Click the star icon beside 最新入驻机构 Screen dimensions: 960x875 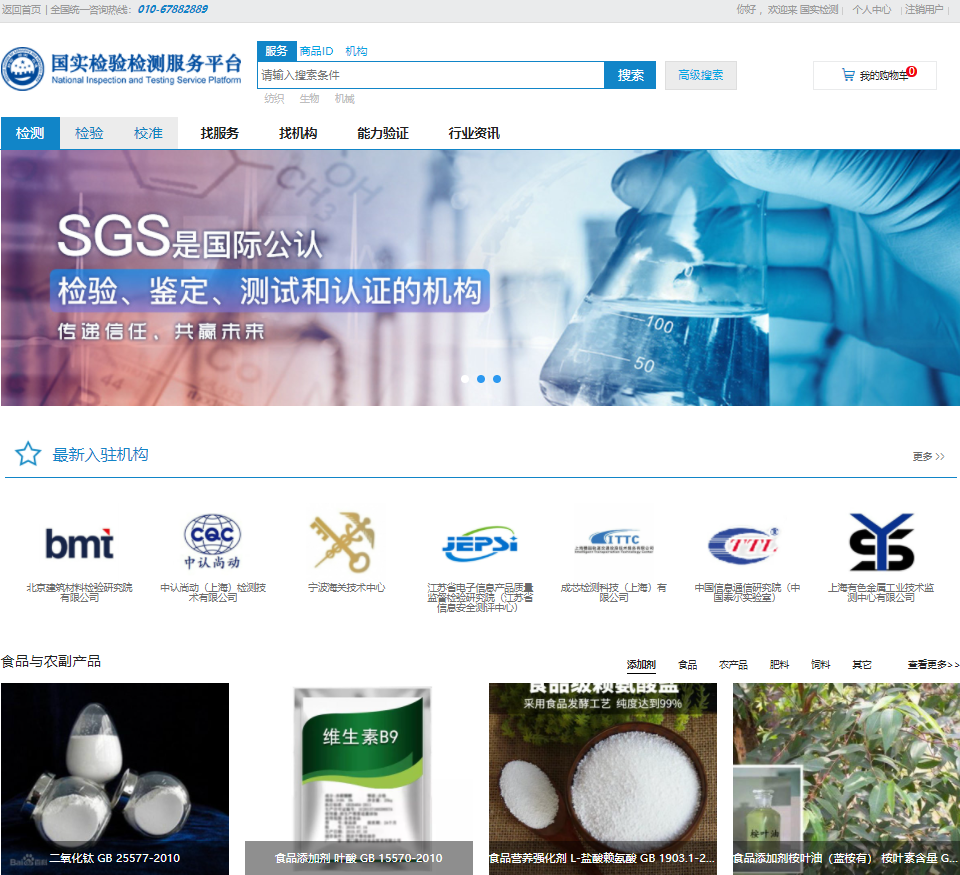tap(28, 454)
